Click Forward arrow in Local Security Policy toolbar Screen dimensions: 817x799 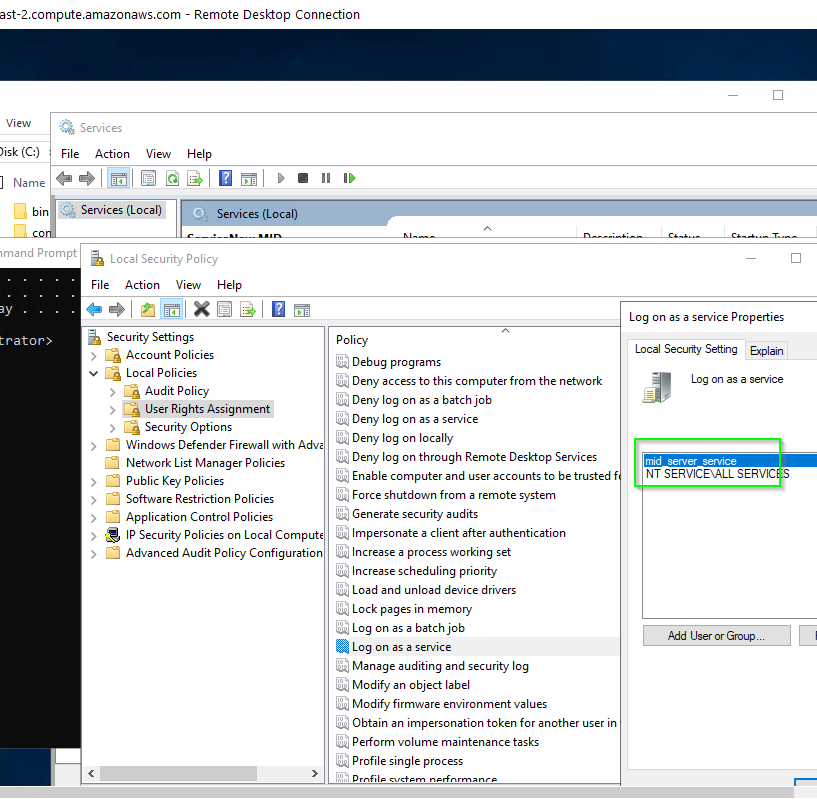click(x=117, y=310)
